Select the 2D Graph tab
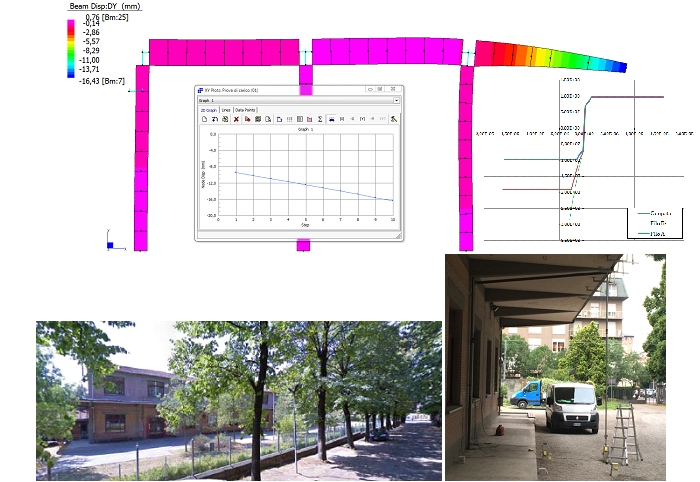The width and height of the screenshot is (700, 482). [x=208, y=110]
